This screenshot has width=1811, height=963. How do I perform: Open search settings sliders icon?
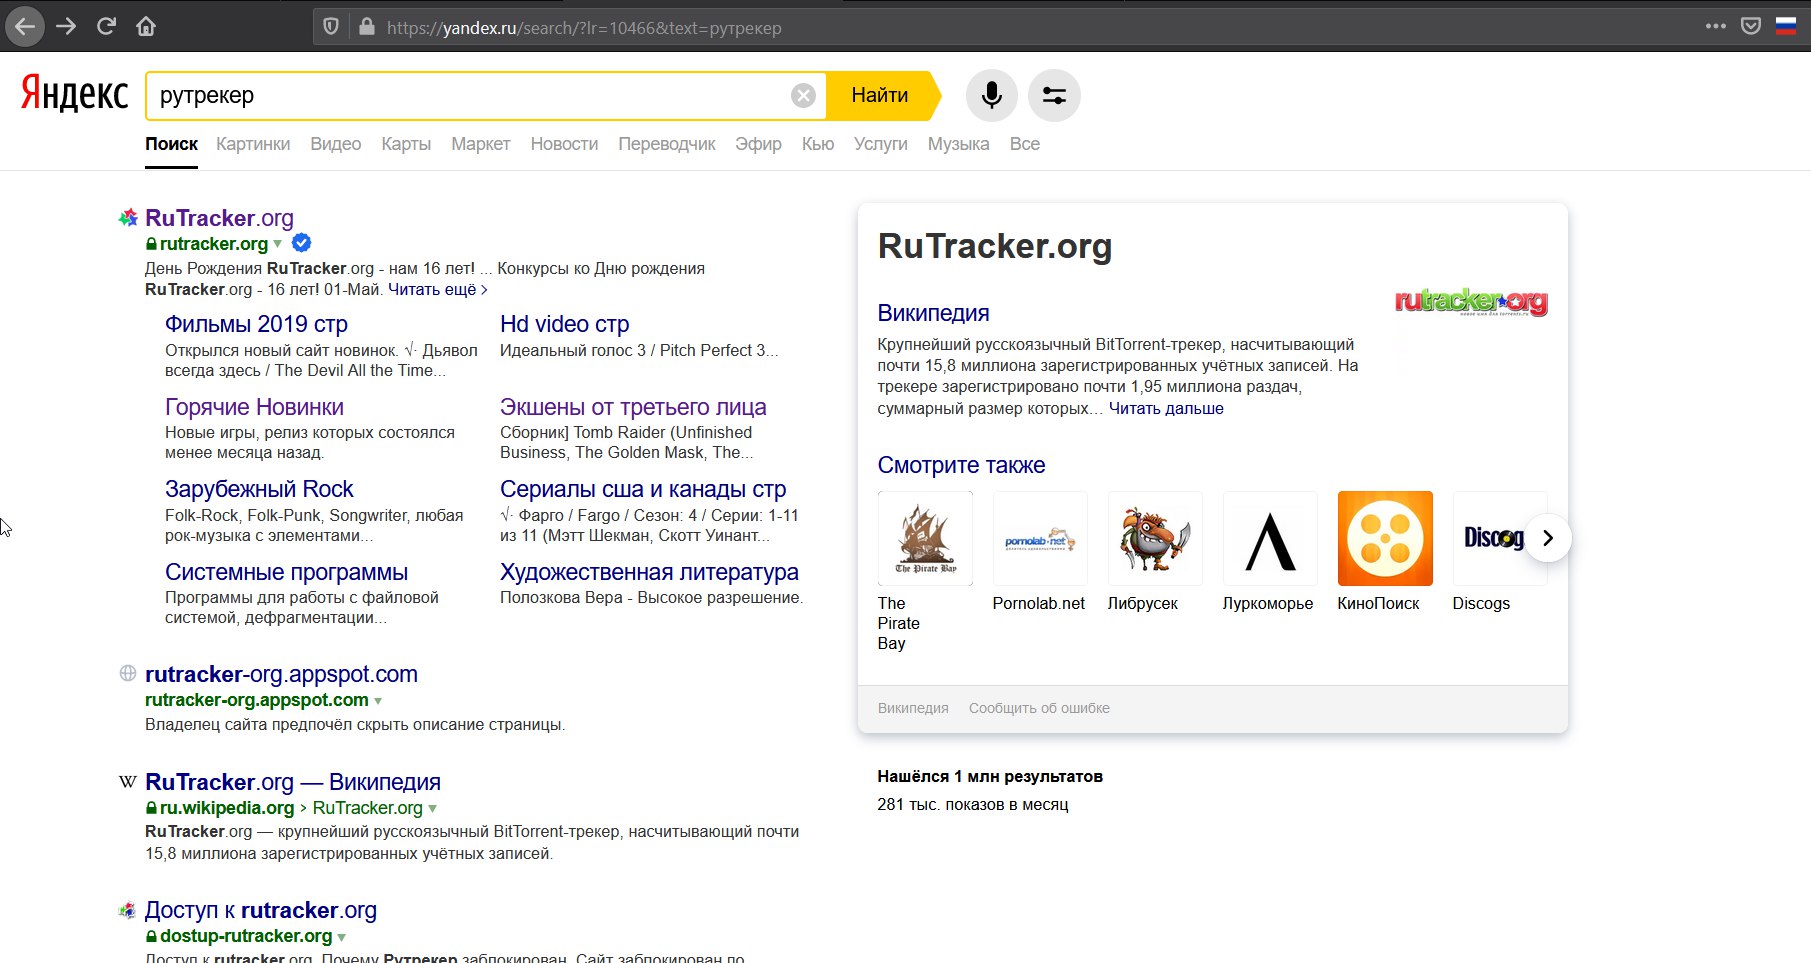click(1054, 96)
